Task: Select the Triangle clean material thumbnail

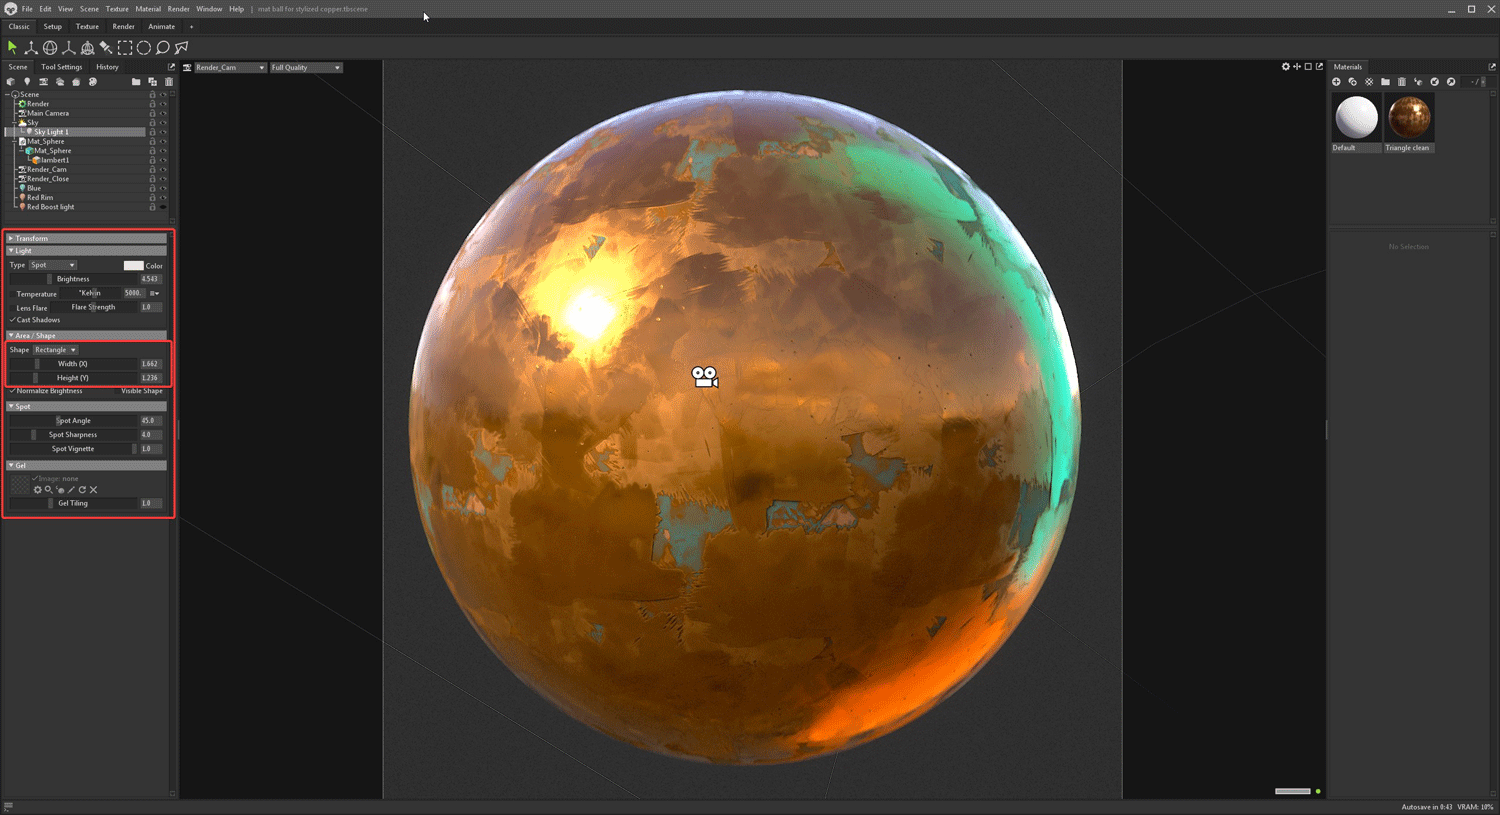Action: coord(1409,117)
